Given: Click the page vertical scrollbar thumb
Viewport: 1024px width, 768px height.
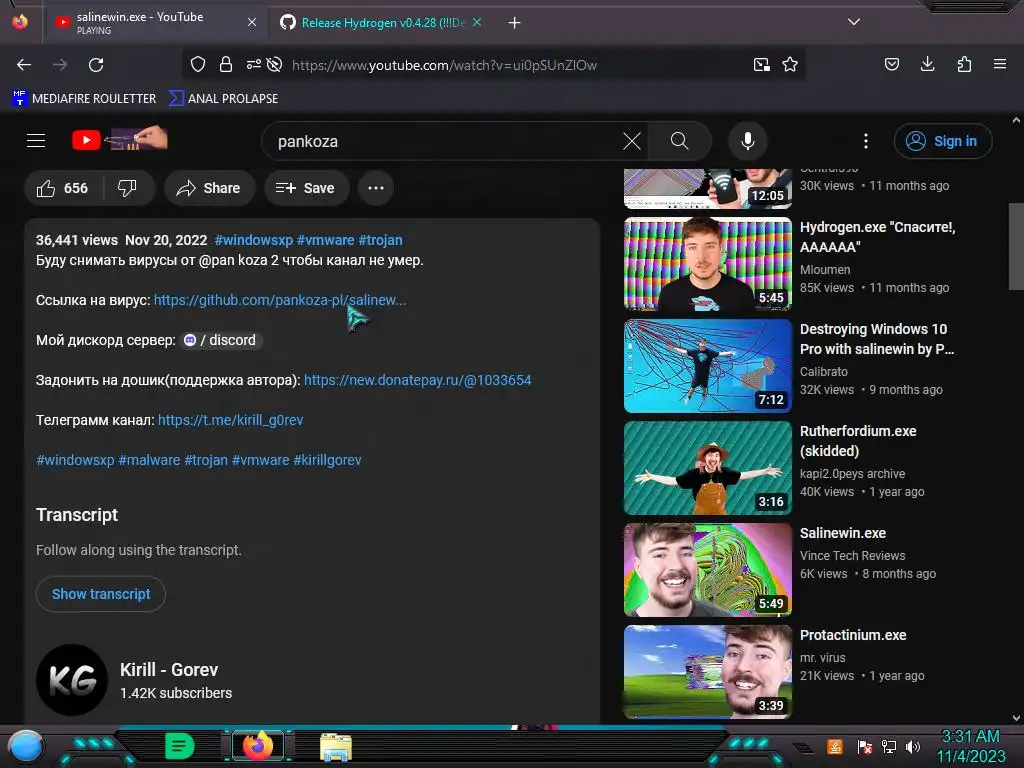Looking at the screenshot, I should (1016, 246).
